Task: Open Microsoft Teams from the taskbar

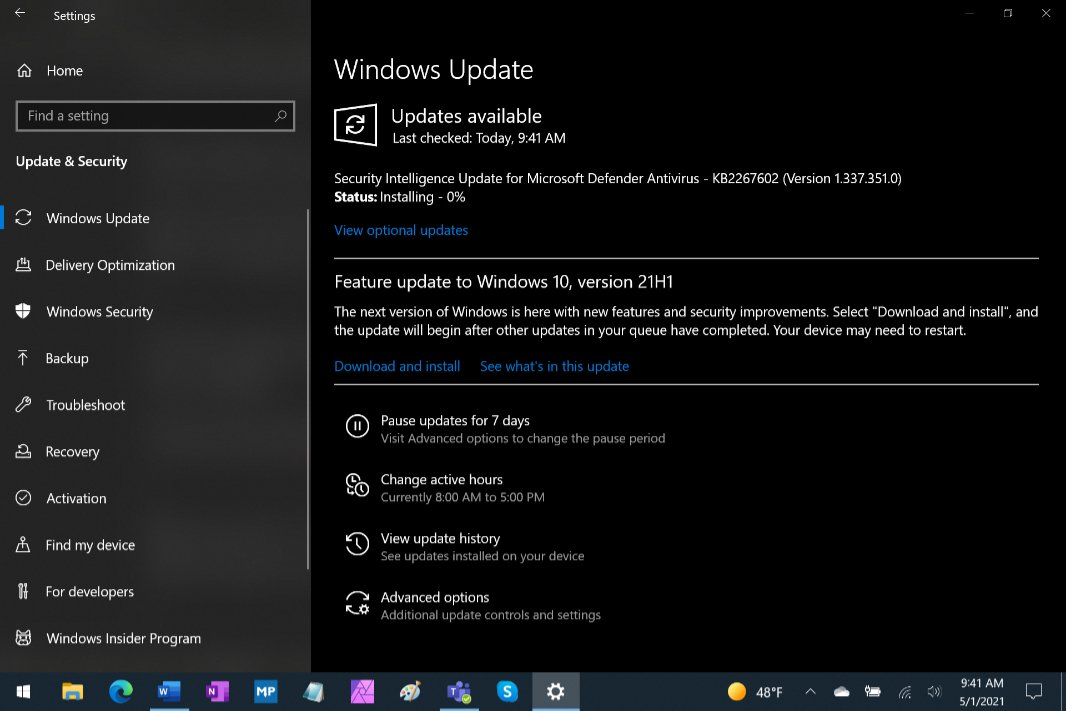Action: (x=459, y=691)
